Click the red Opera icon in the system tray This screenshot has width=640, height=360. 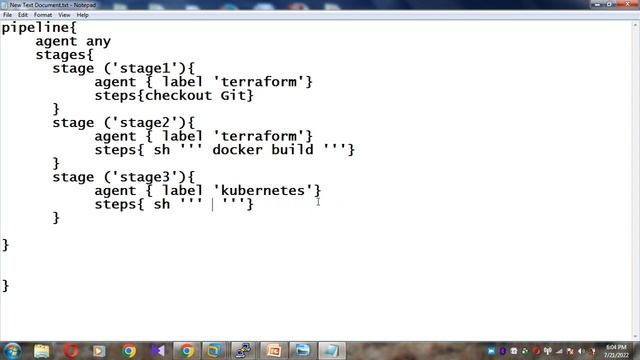coord(536,351)
